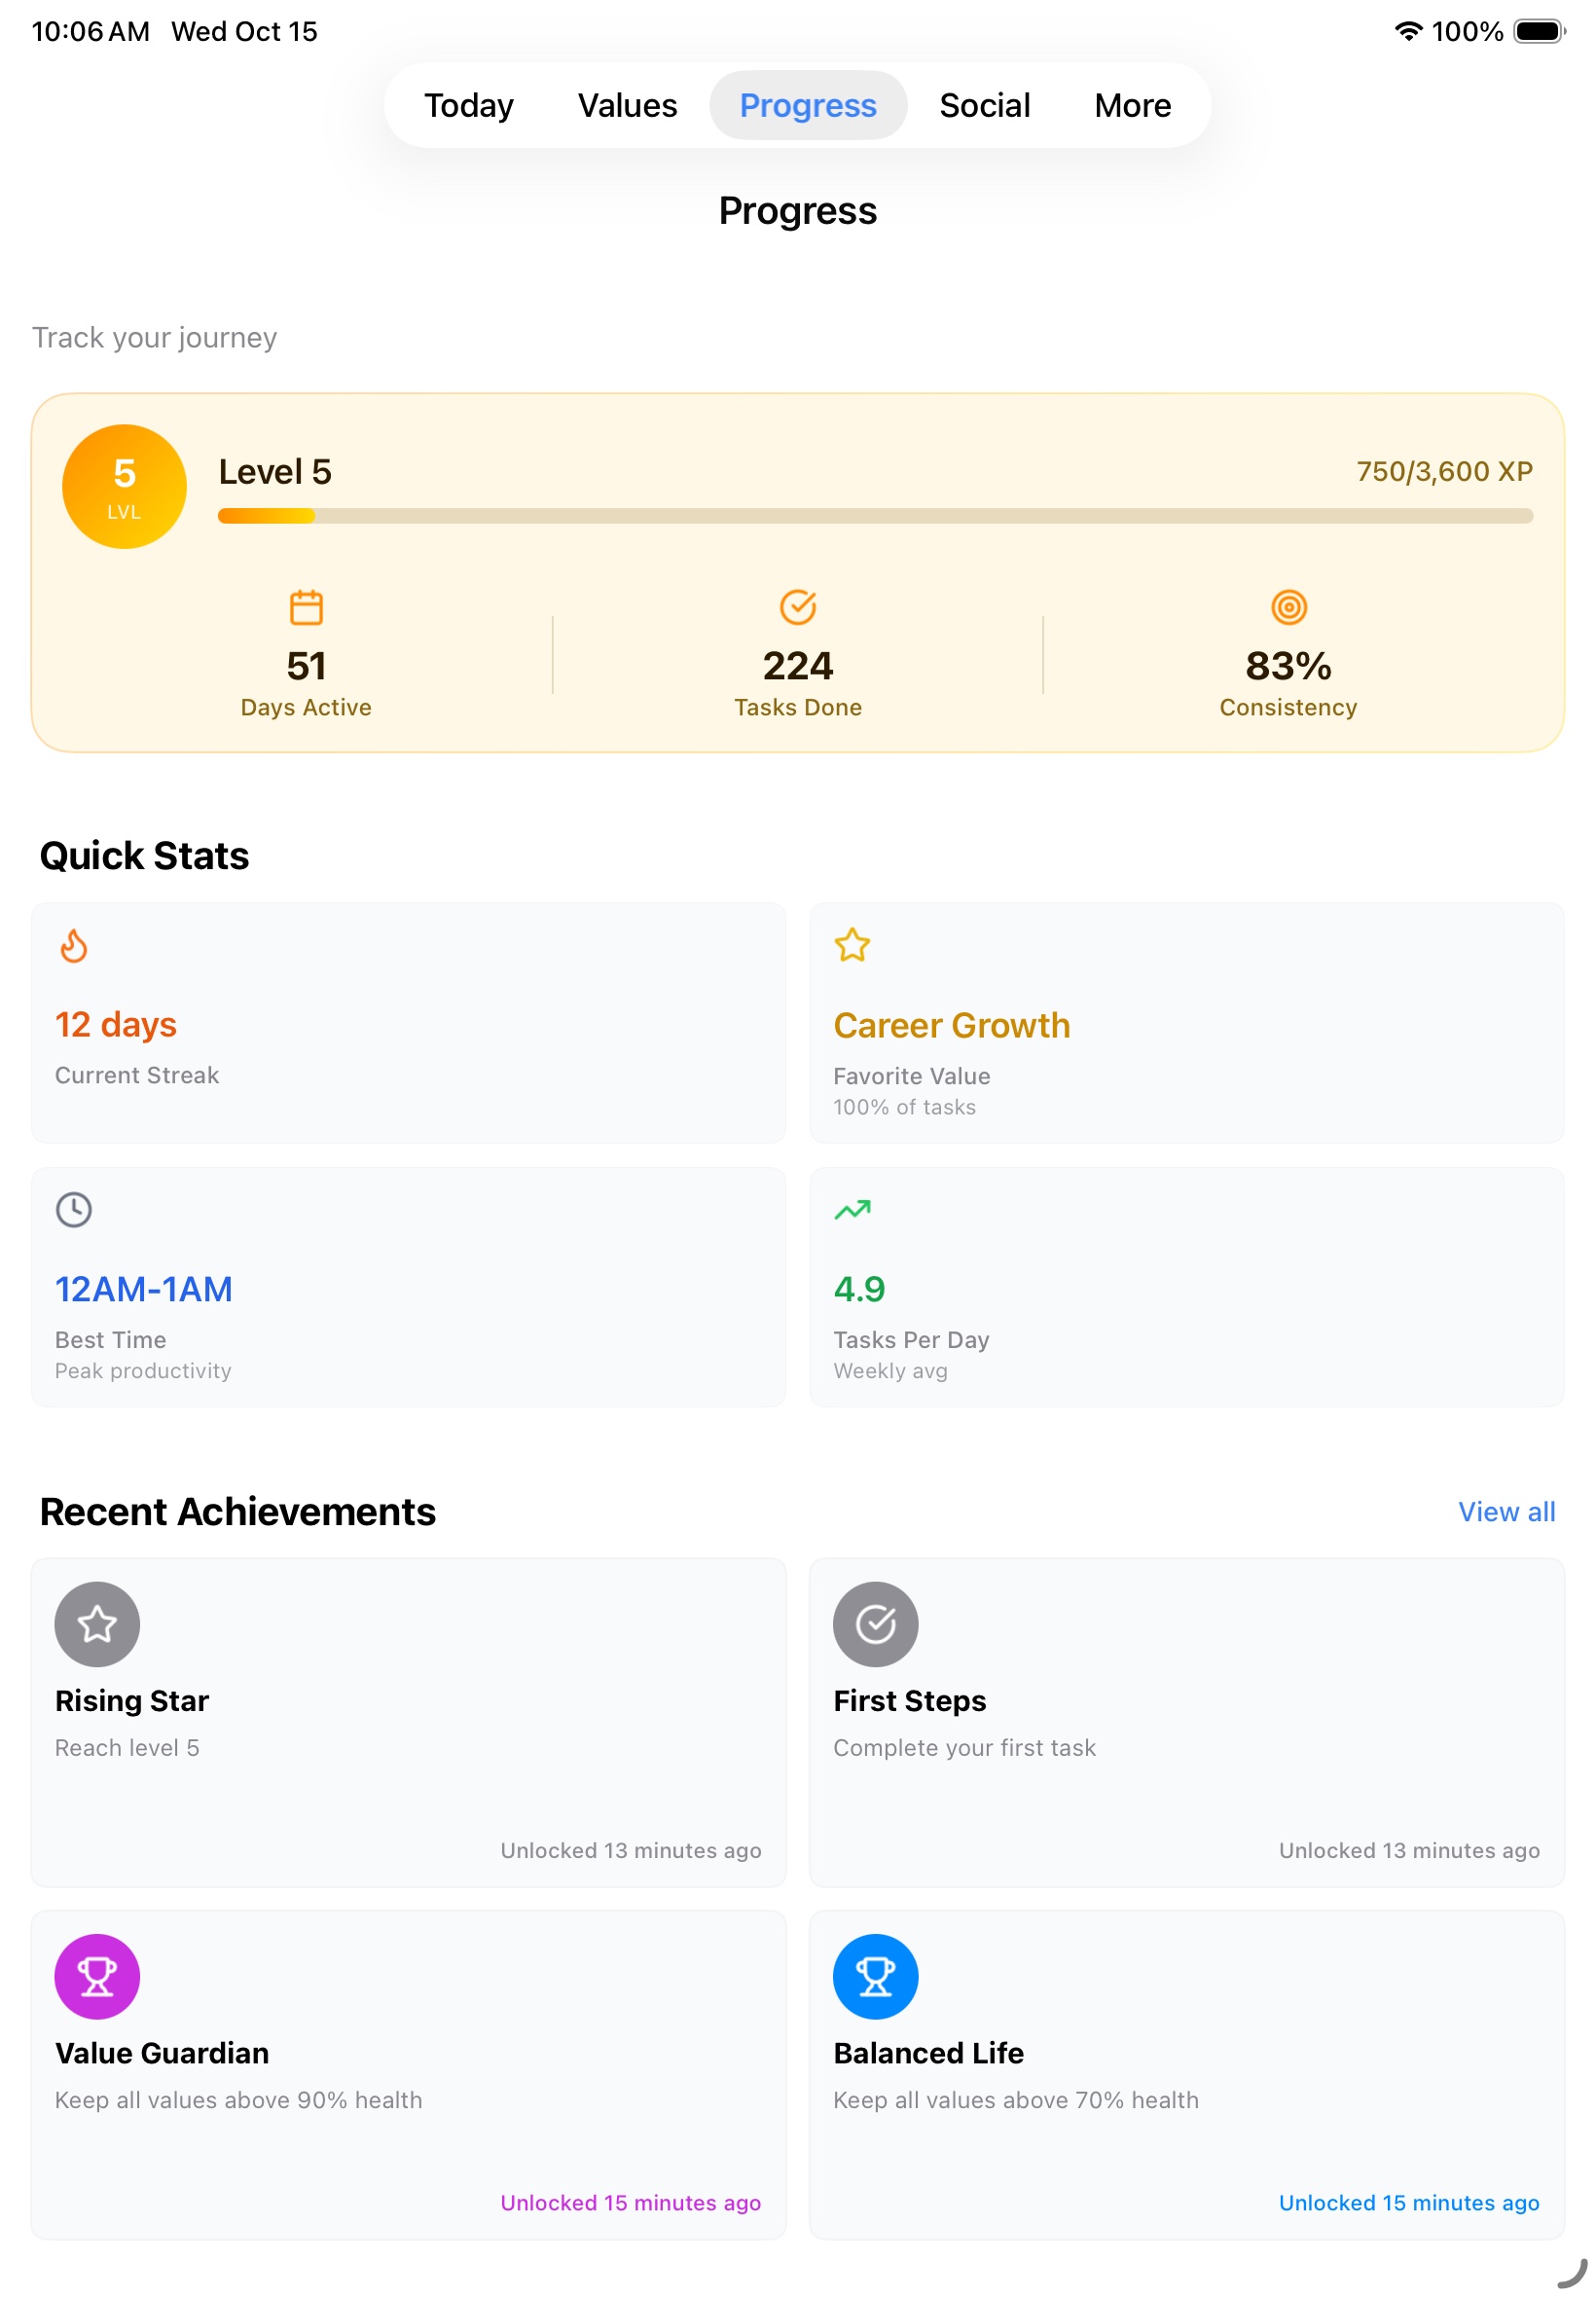
Task: Click the green trending arrow icon
Action: tap(852, 1210)
